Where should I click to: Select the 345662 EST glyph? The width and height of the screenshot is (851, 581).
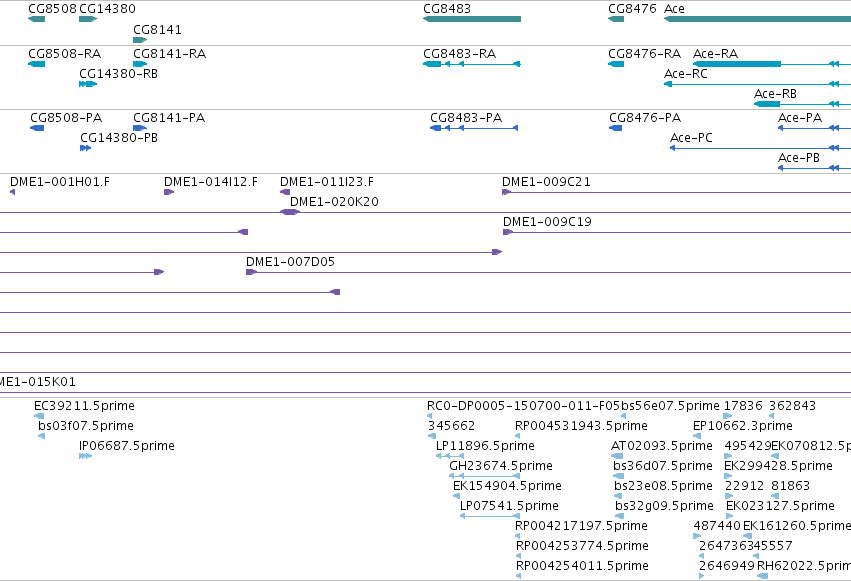(x=432, y=436)
